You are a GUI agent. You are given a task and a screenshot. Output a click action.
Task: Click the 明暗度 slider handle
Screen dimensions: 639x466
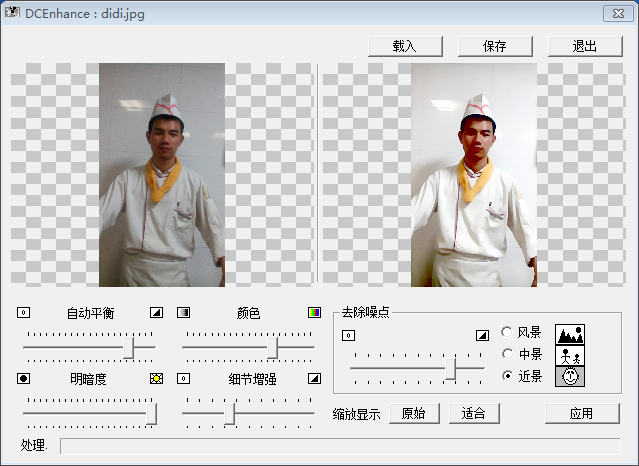click(x=152, y=413)
